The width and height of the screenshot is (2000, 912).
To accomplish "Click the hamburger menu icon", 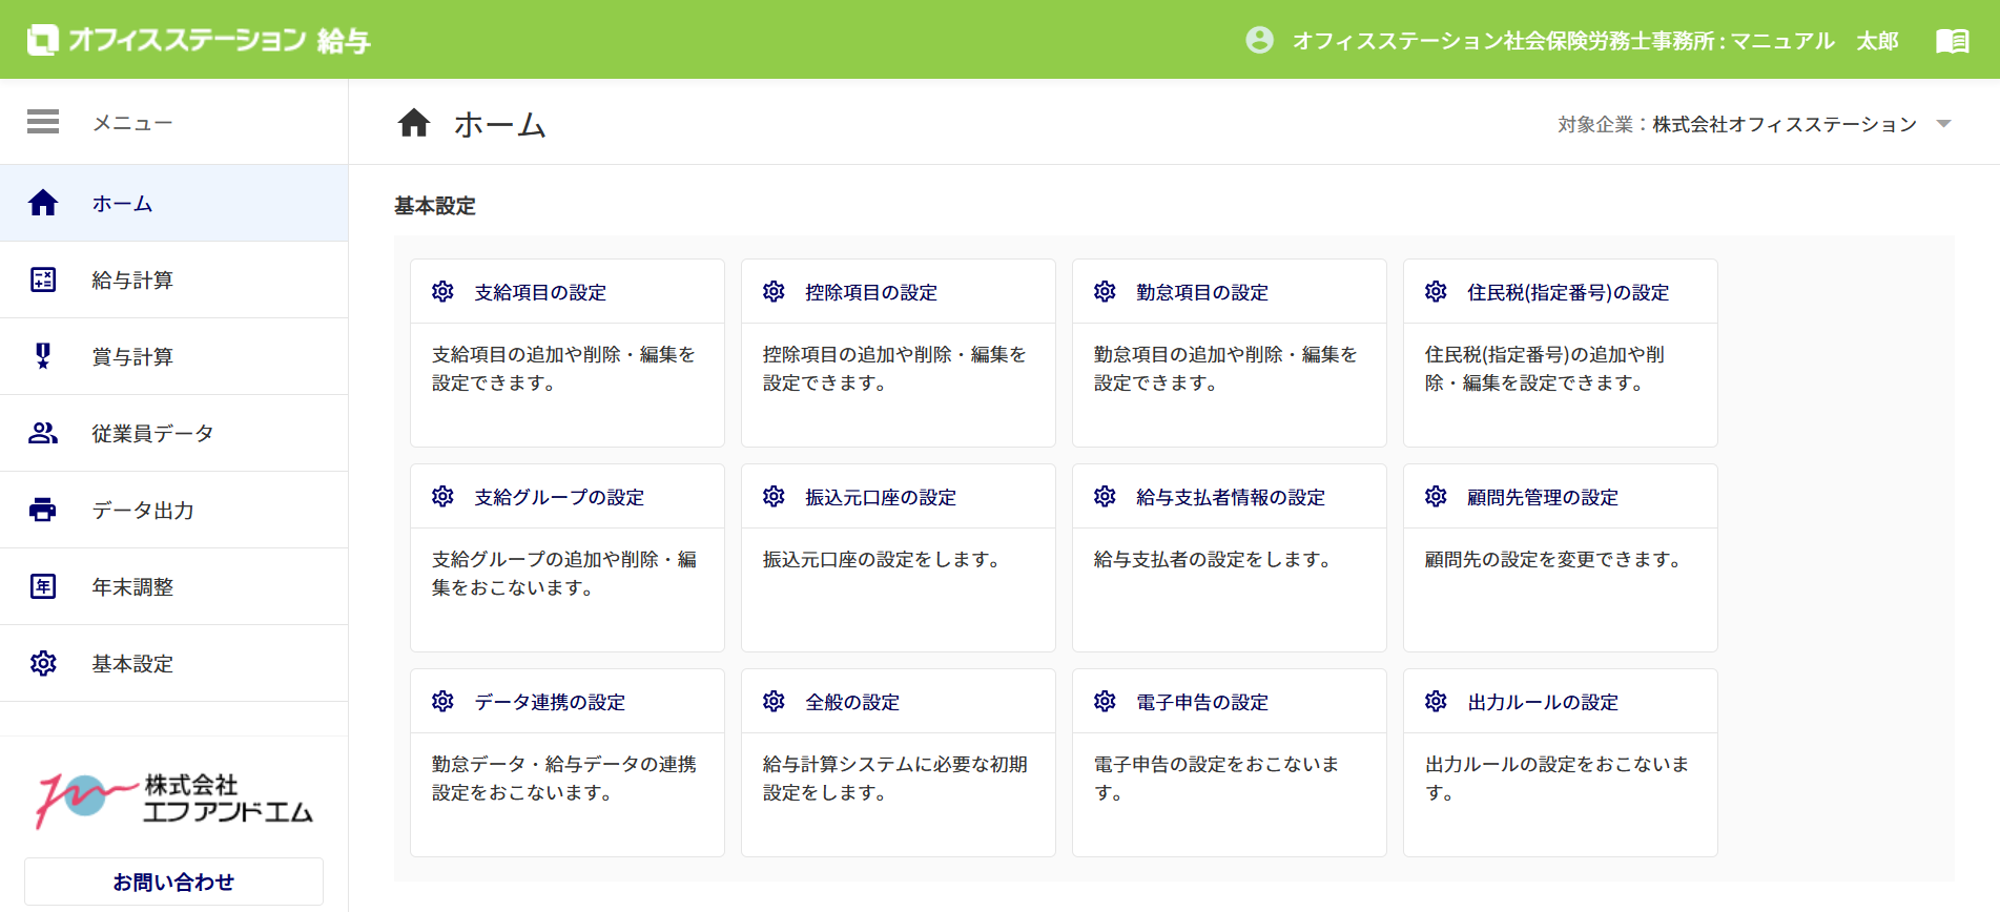I will [43, 122].
